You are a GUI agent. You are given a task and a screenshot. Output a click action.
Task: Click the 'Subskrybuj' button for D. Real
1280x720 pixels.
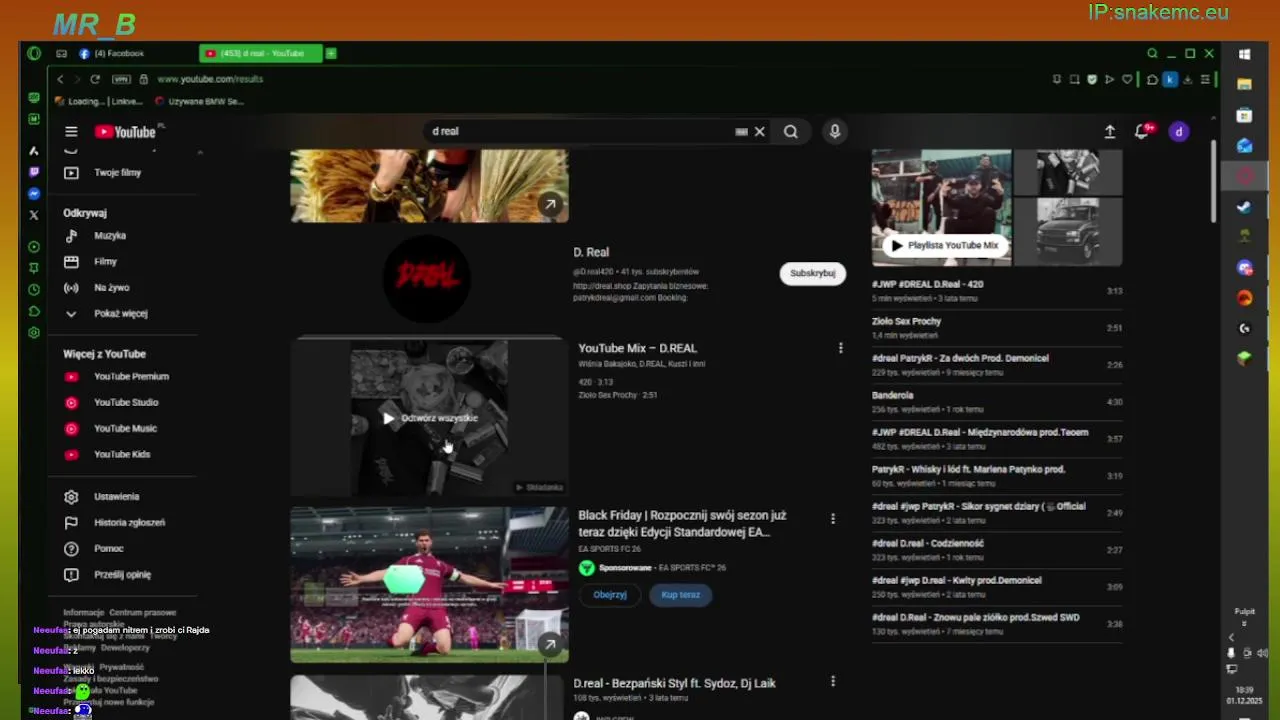pyautogui.click(x=812, y=273)
